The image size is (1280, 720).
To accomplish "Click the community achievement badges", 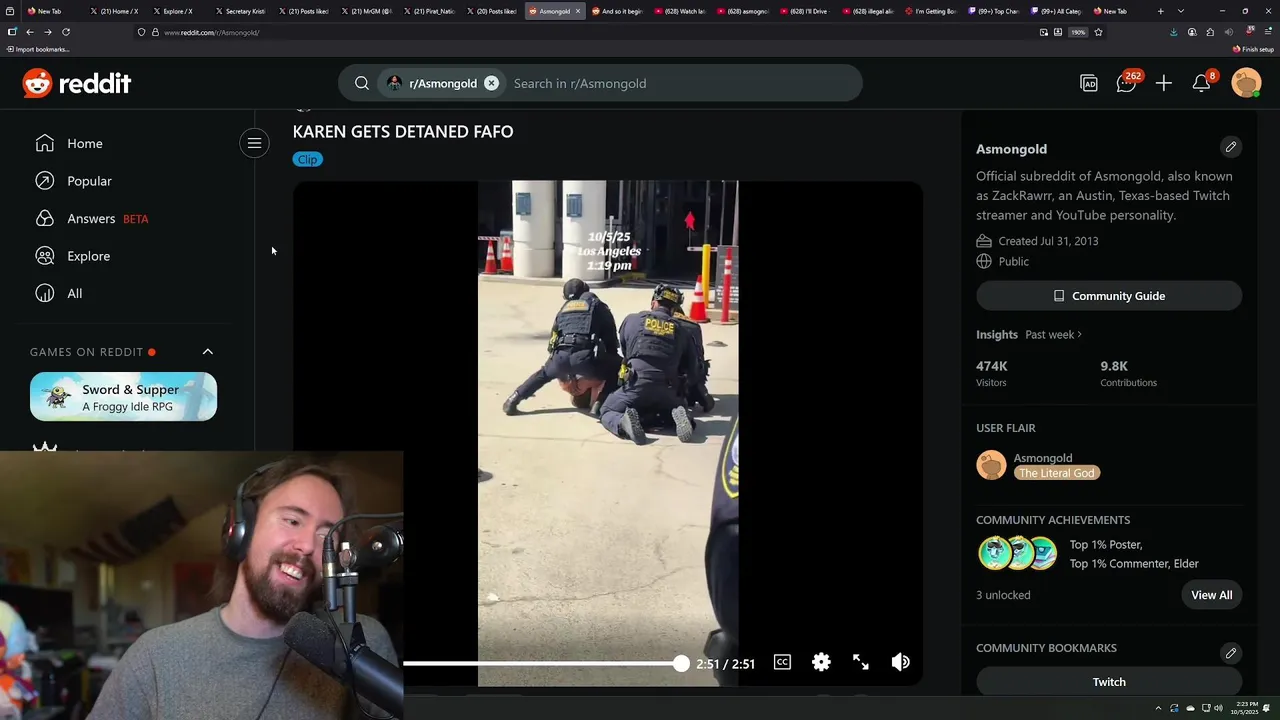I will pos(1017,553).
